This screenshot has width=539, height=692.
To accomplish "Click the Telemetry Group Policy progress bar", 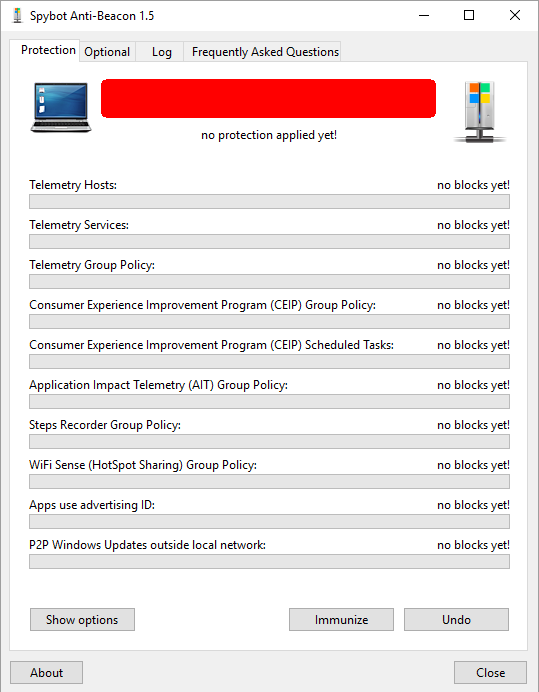I will coord(269,282).
